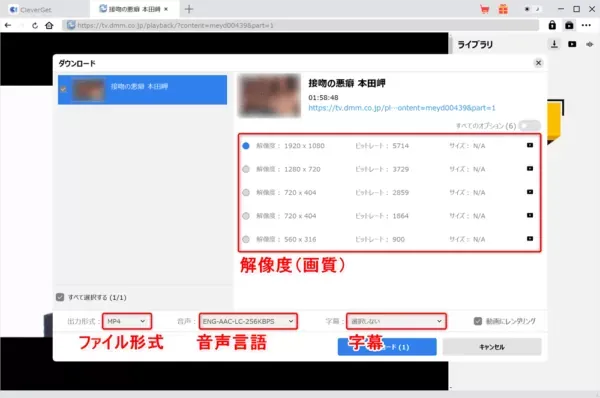Go to home page icon

49,26
